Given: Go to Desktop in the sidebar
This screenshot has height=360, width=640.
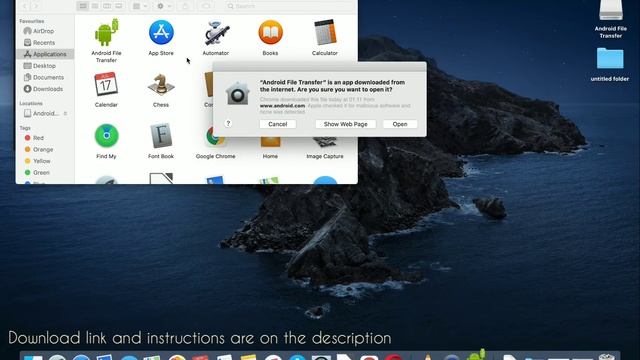Looking at the screenshot, I should coord(44,66).
